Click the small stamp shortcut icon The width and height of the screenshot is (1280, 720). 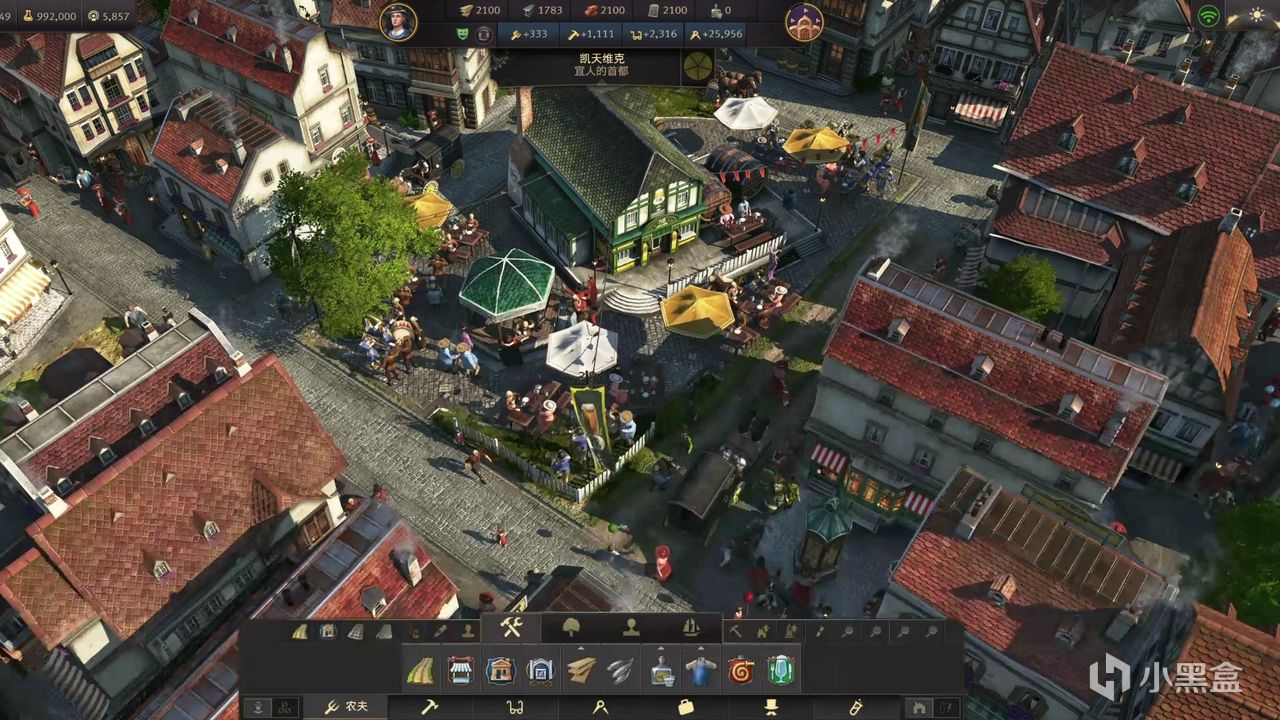click(468, 631)
